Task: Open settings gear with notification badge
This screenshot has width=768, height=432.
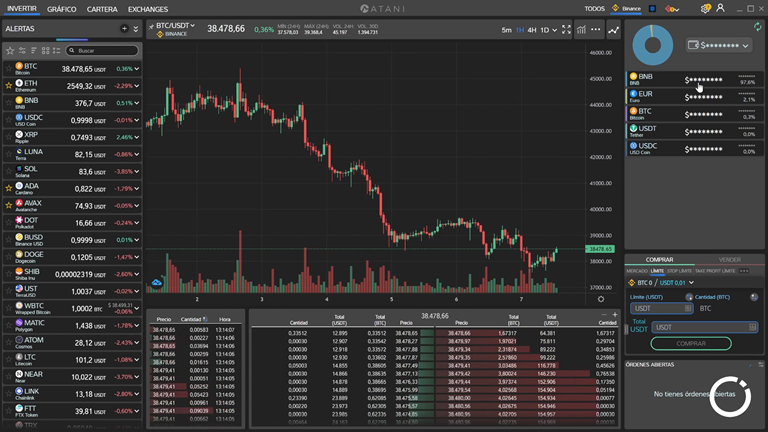Action: (705, 8)
